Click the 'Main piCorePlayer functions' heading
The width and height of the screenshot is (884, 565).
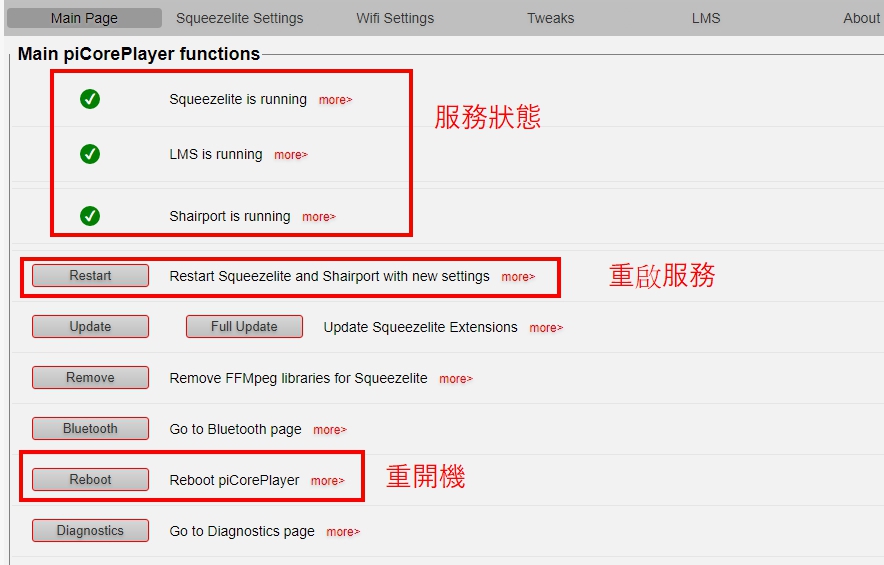pyautogui.click(x=139, y=54)
